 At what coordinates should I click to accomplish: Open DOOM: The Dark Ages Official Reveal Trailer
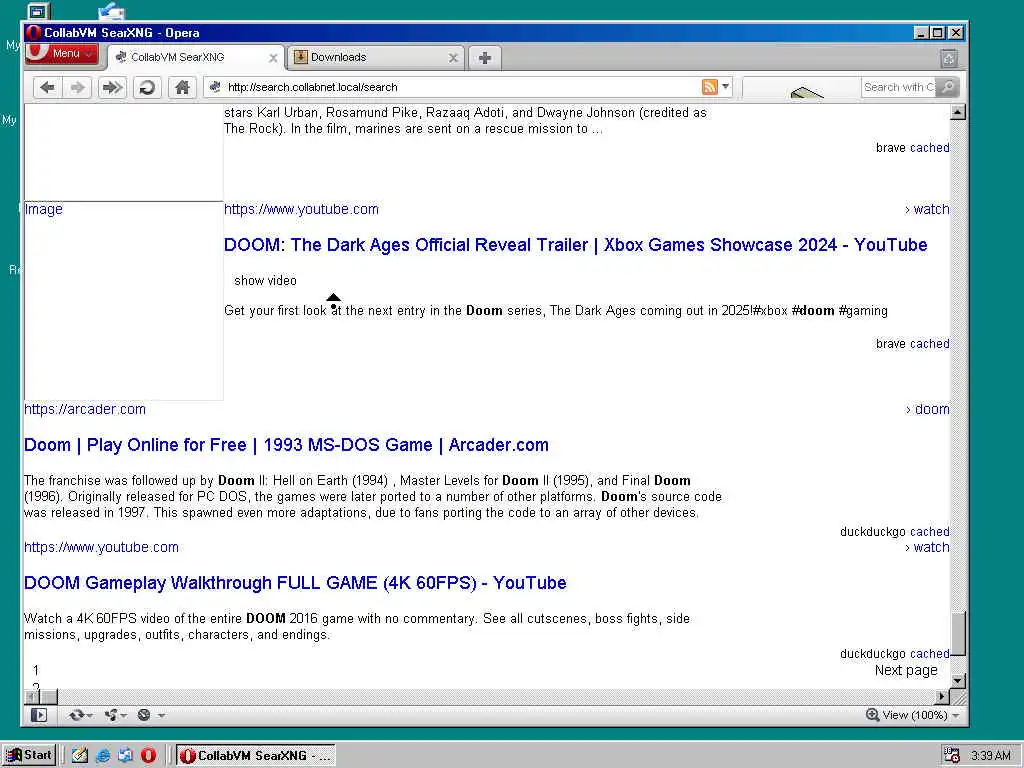click(x=575, y=245)
